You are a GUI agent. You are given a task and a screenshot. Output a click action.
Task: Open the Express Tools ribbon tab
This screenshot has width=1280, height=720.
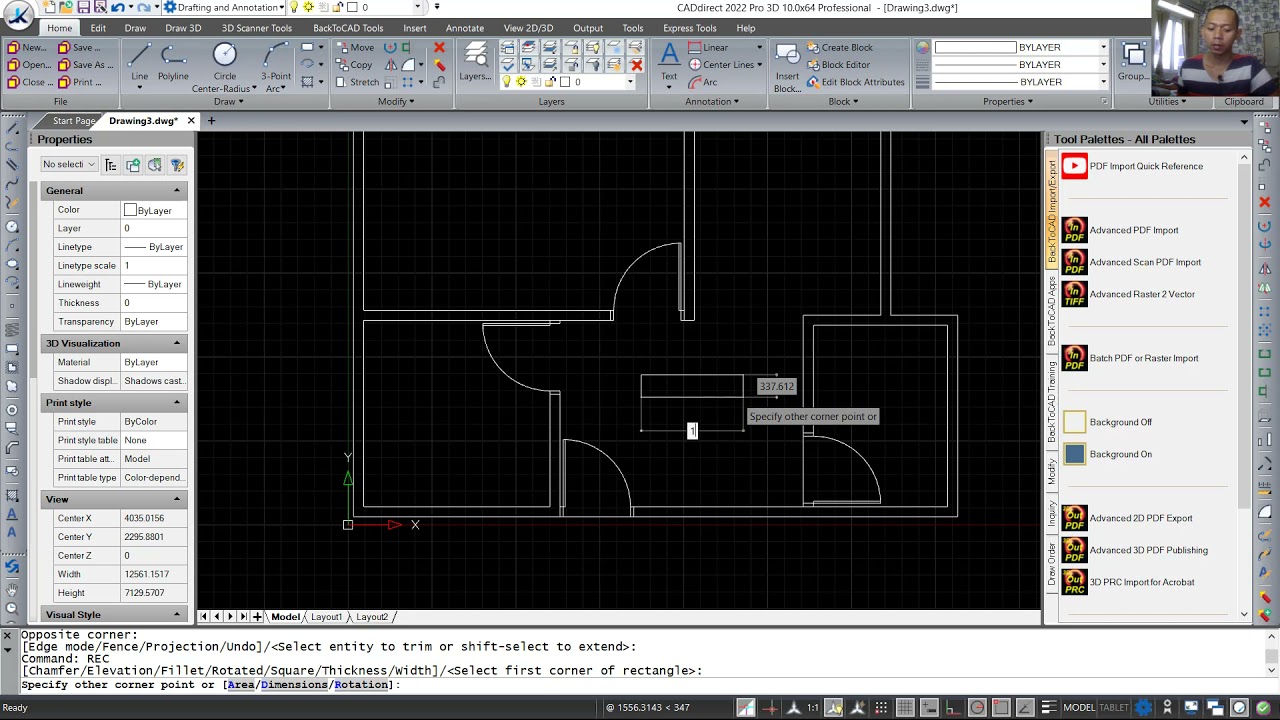point(690,28)
